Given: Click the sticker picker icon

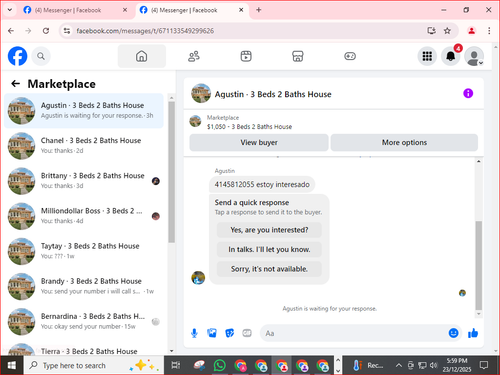Looking at the screenshot, I should (x=229, y=333).
